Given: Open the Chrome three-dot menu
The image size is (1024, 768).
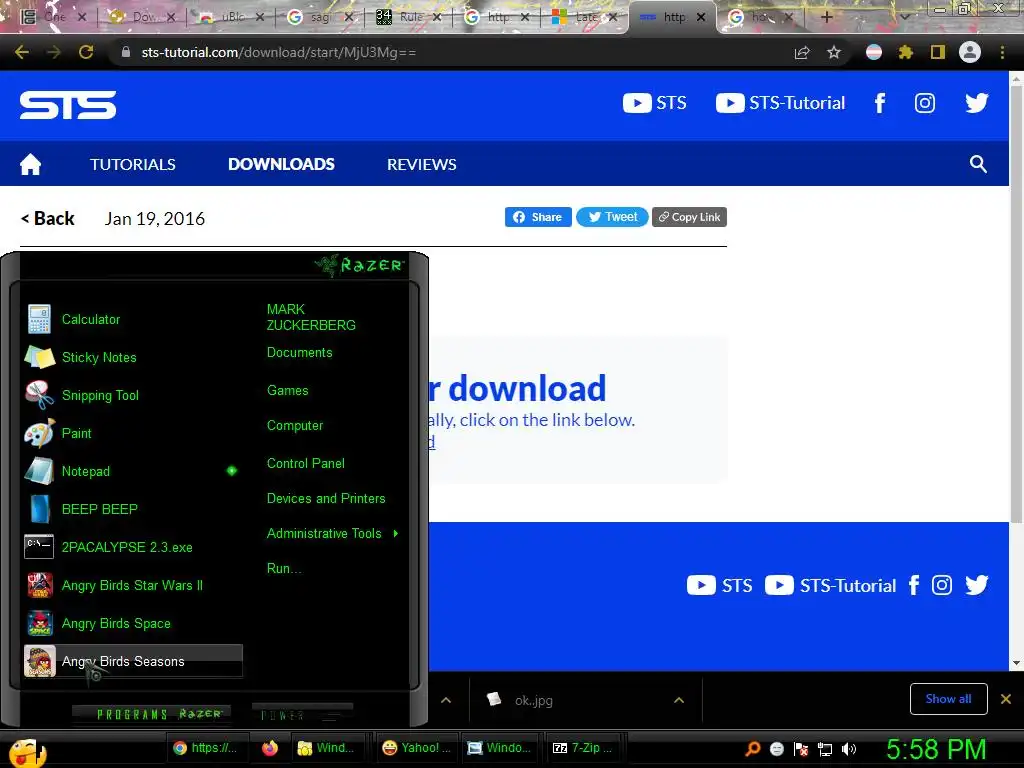Looking at the screenshot, I should [x=1002, y=52].
